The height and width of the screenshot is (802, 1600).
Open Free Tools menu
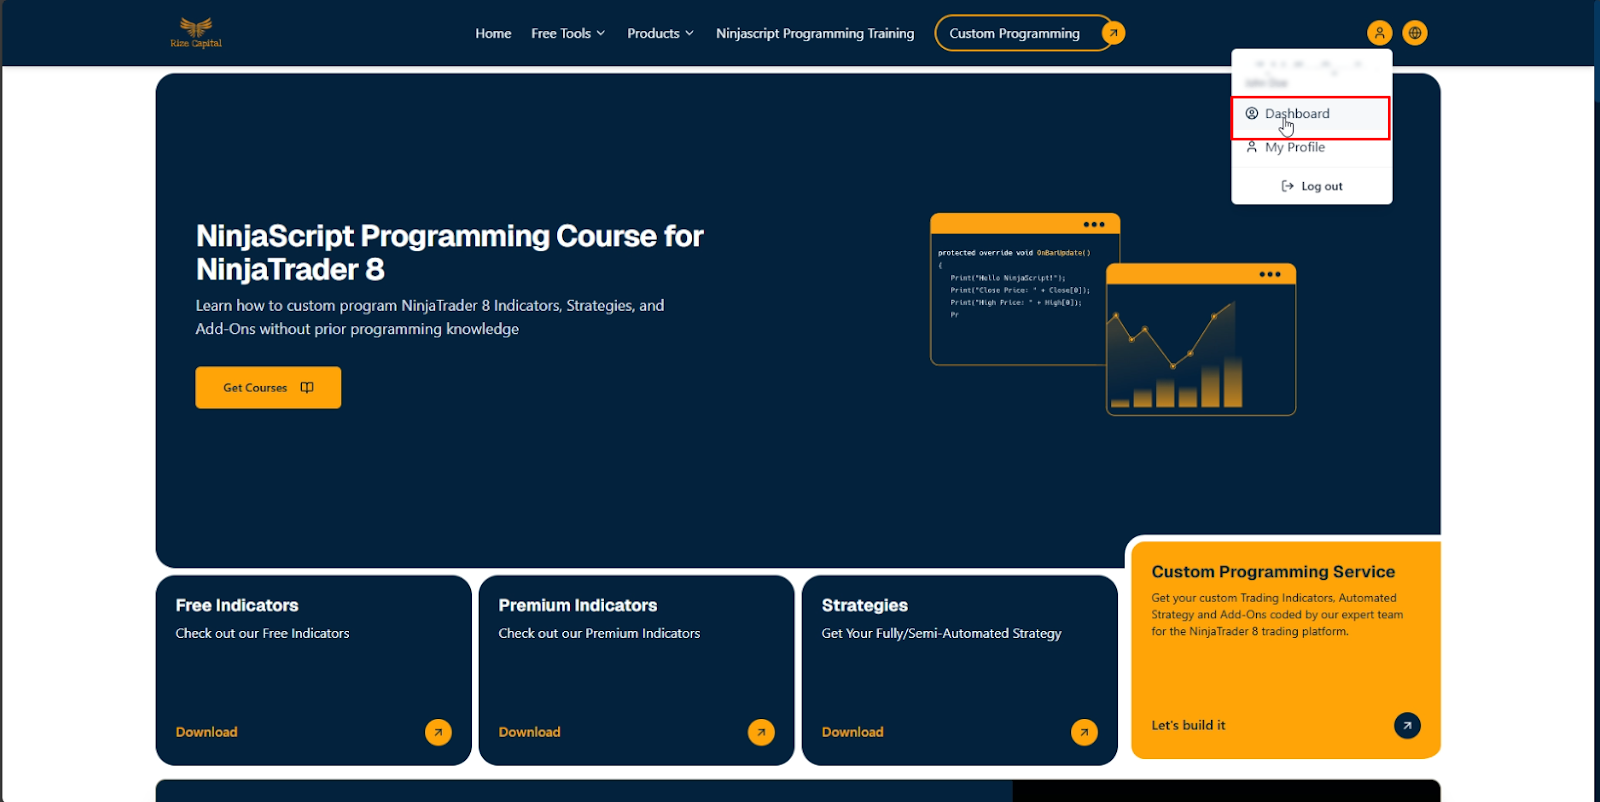(568, 33)
